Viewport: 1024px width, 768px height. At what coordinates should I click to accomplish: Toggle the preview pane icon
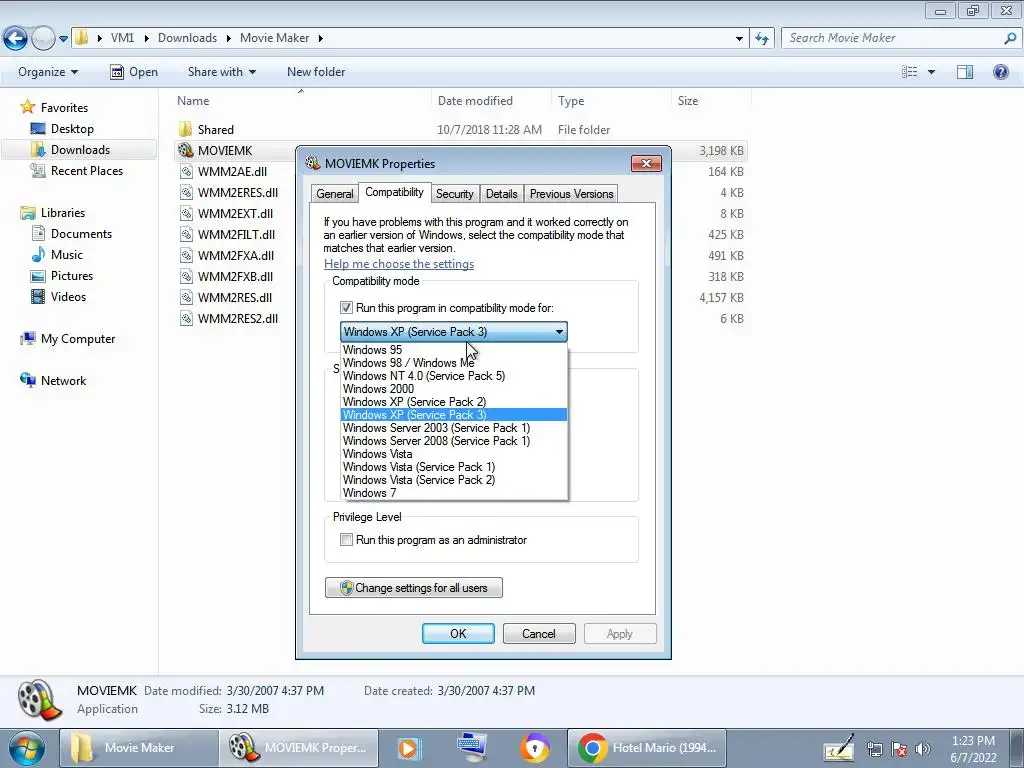tap(965, 72)
